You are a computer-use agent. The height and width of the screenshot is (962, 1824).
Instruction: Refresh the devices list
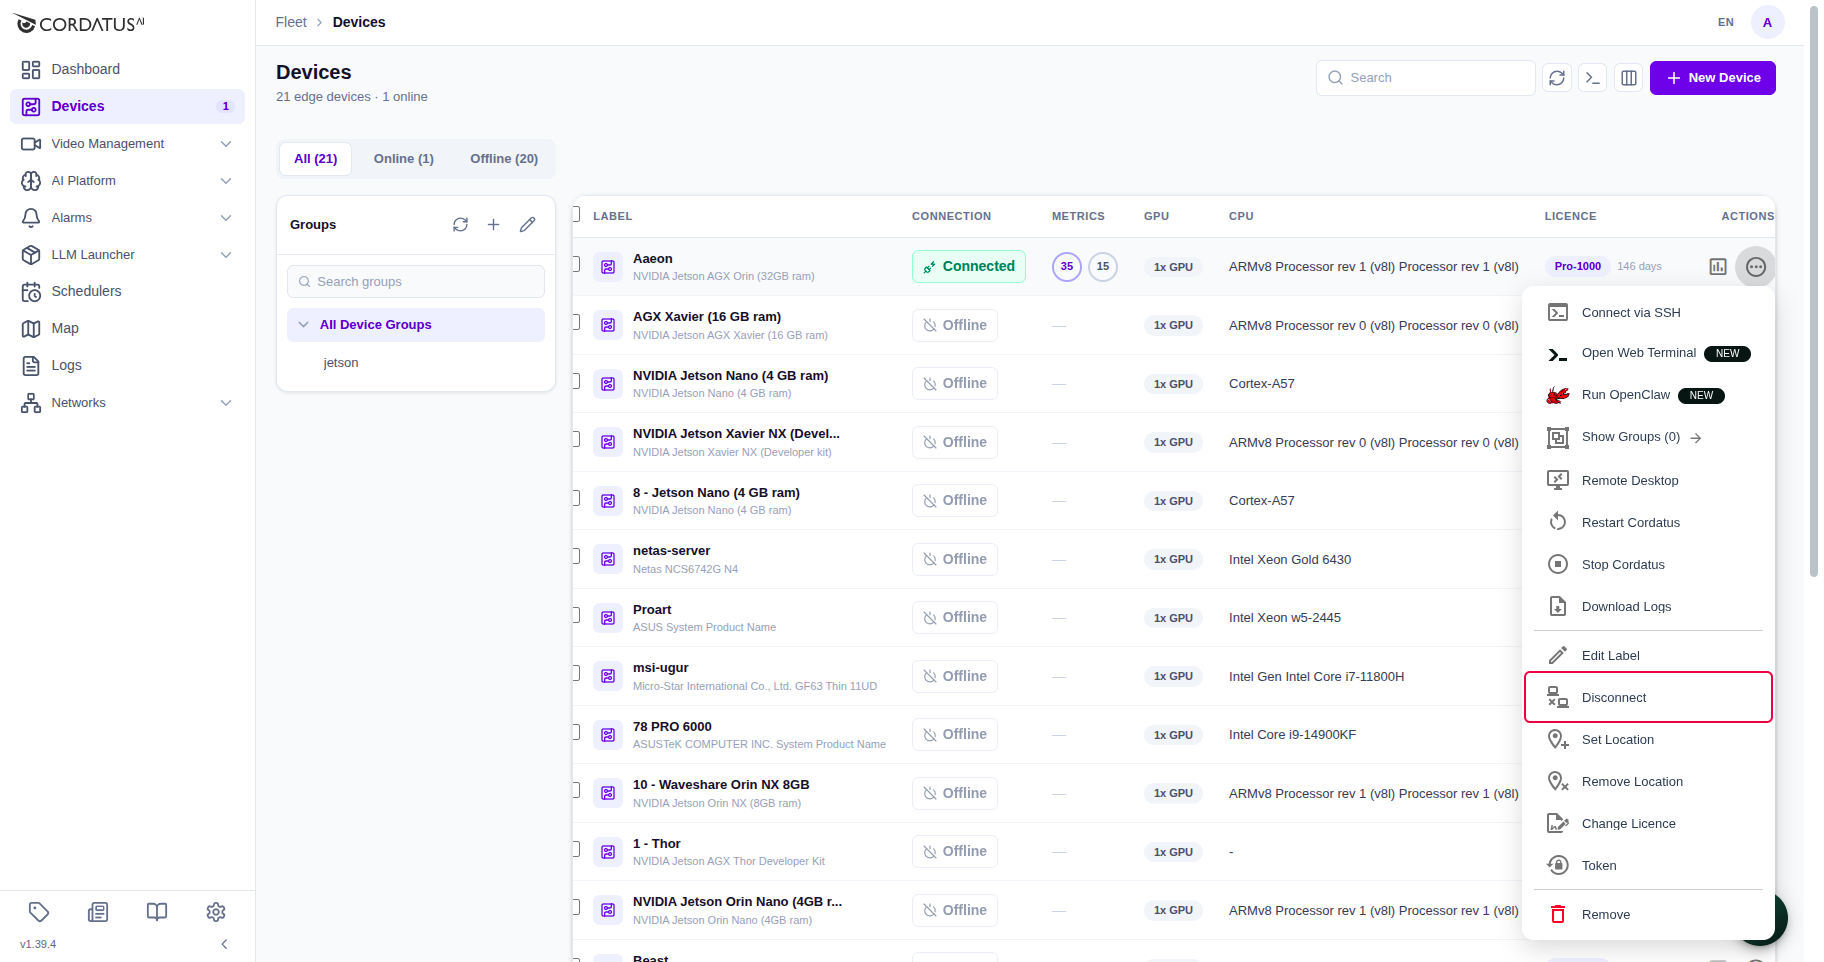click(x=1557, y=78)
